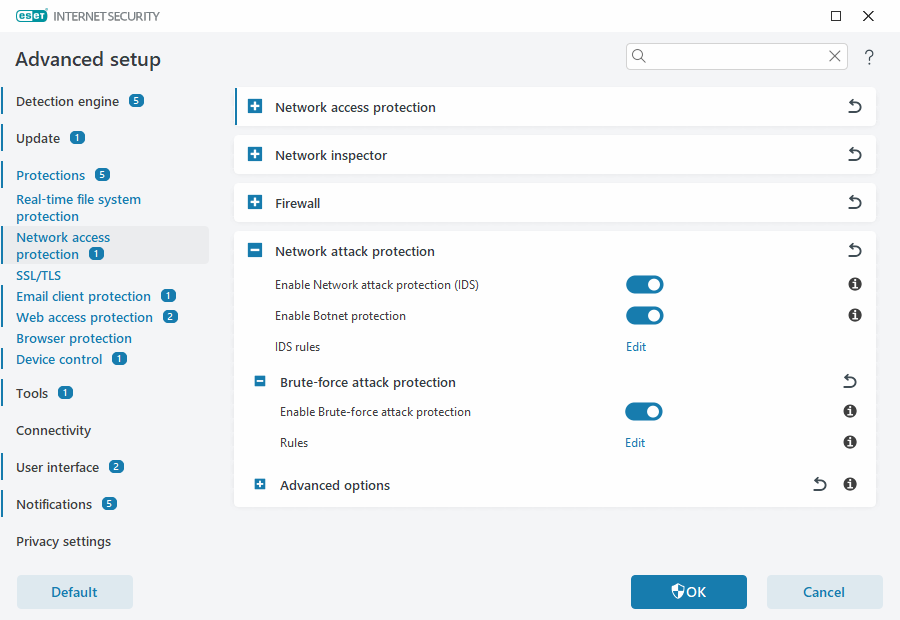The width and height of the screenshot is (900, 620).
Task: Open Notifications category
Action: pyautogui.click(x=54, y=504)
